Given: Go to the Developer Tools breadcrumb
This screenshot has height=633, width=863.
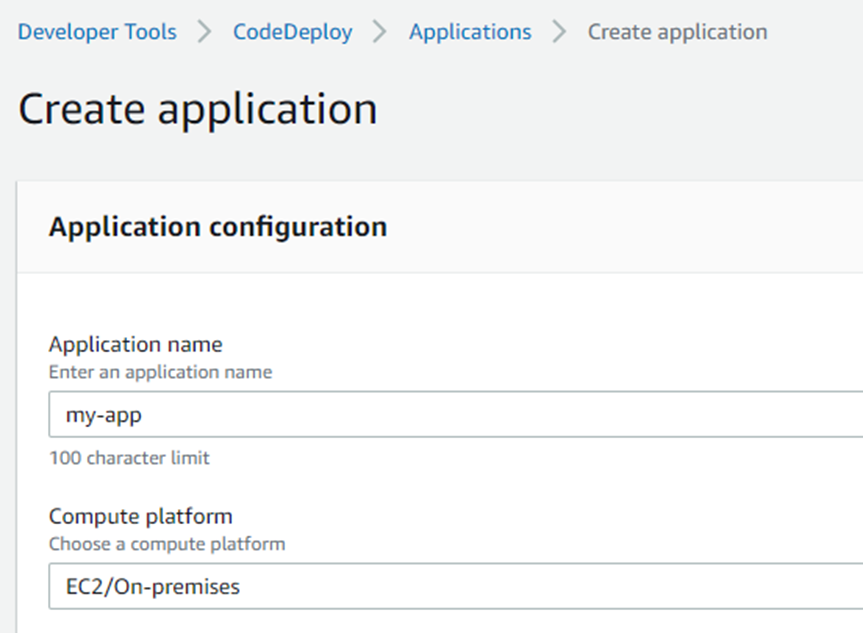Looking at the screenshot, I should (x=97, y=32).
